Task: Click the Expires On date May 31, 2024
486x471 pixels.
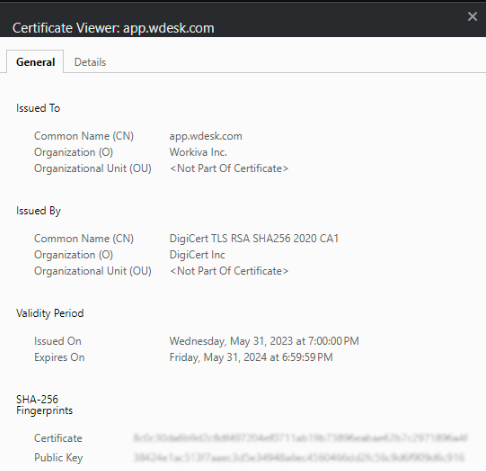Action: click(x=251, y=357)
